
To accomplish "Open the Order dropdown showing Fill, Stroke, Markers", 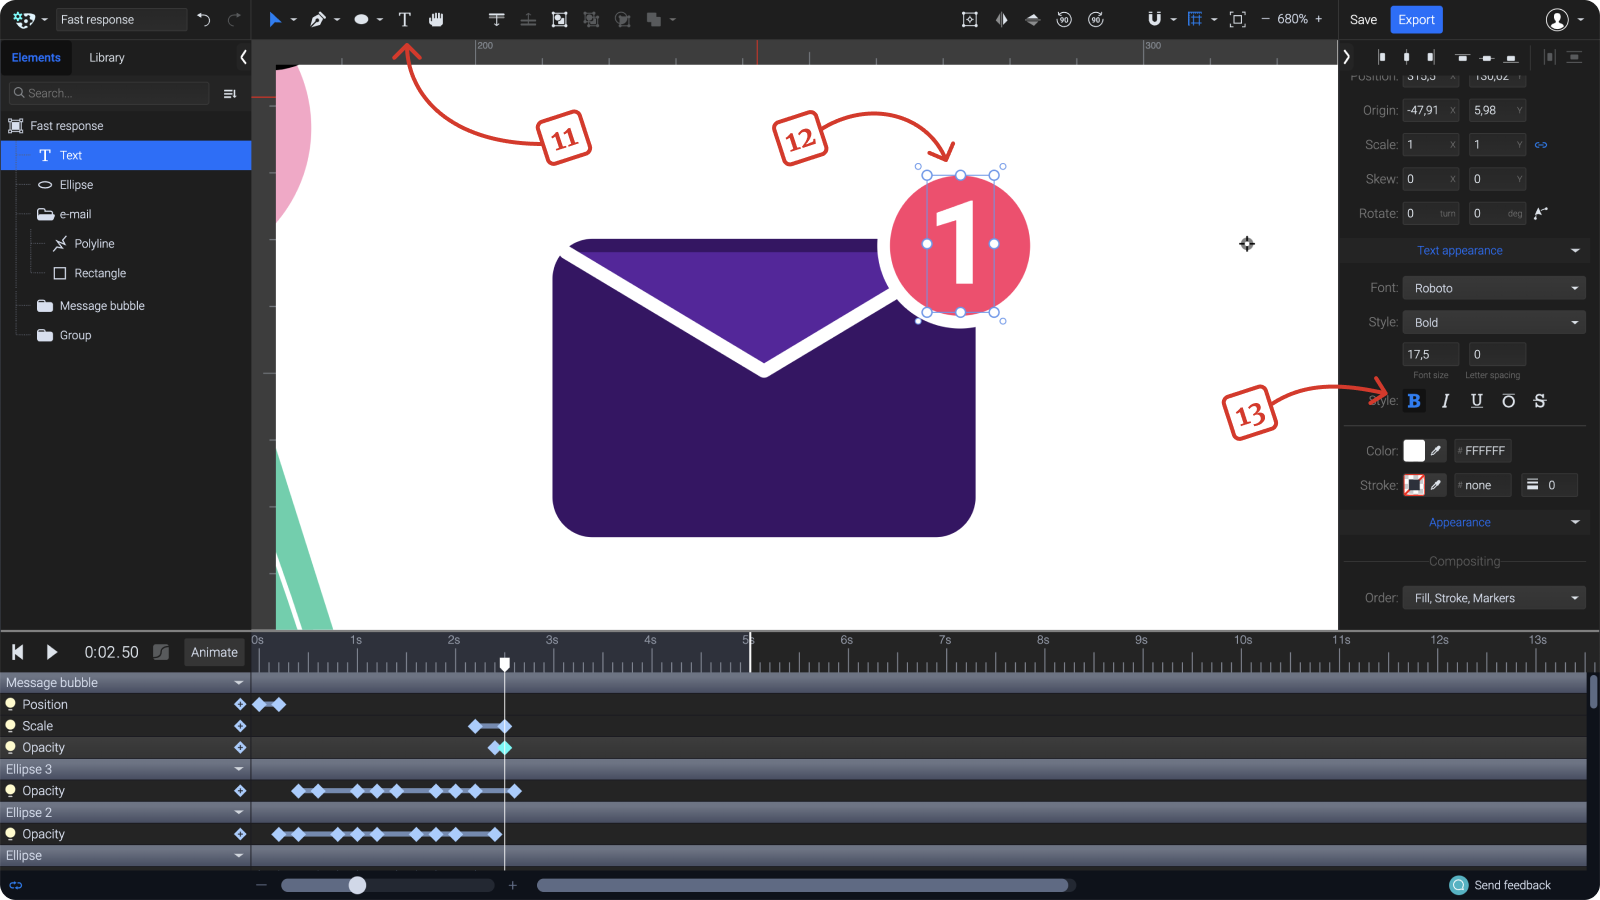I will [1493, 597].
